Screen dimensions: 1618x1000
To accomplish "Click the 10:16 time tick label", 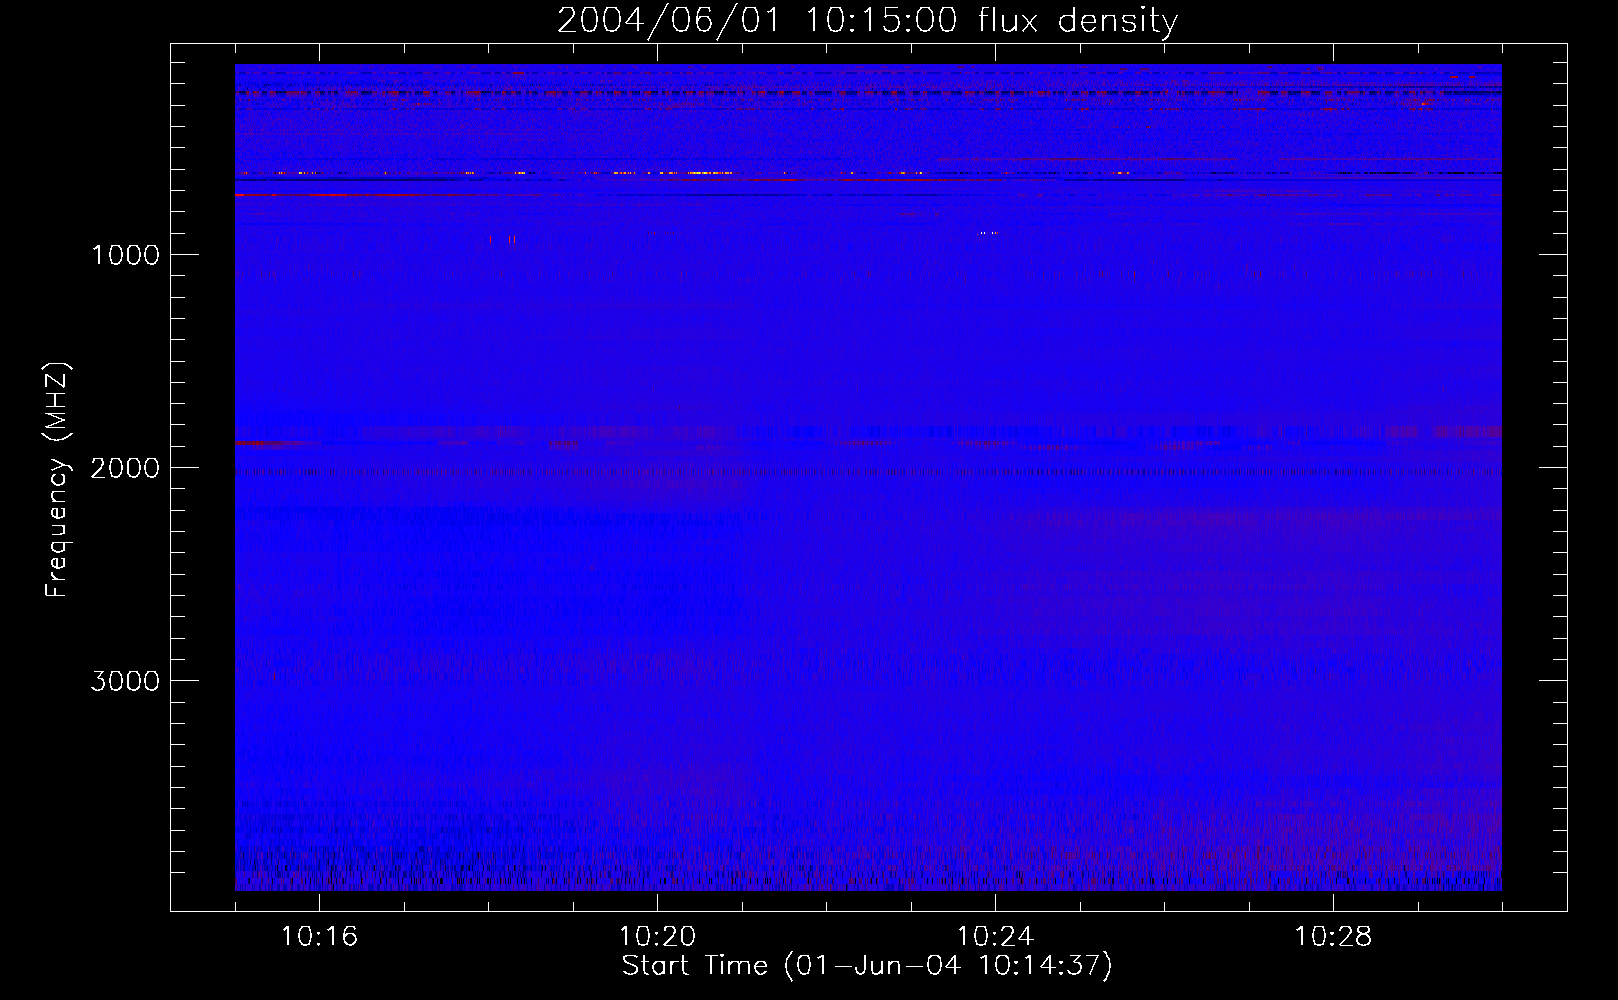I will [x=319, y=937].
